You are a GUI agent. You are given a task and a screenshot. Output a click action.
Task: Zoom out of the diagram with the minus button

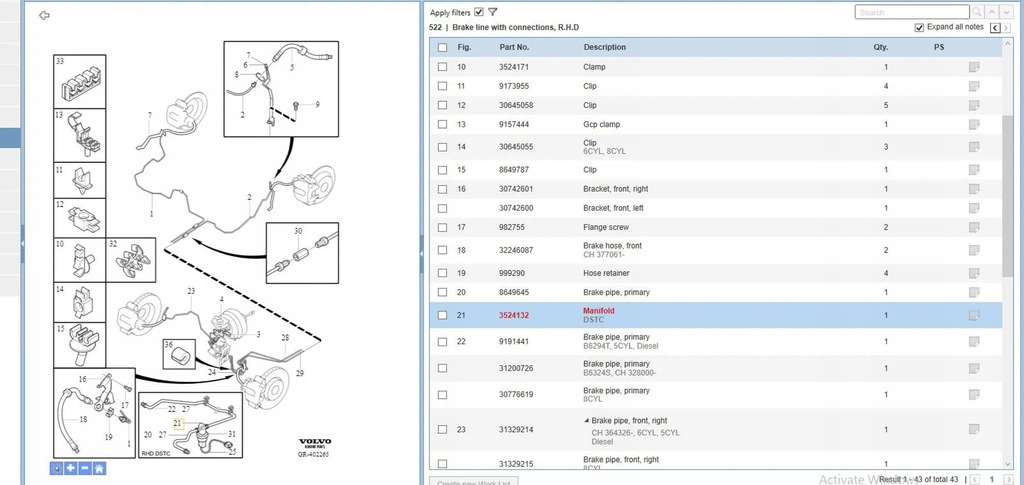[85, 468]
